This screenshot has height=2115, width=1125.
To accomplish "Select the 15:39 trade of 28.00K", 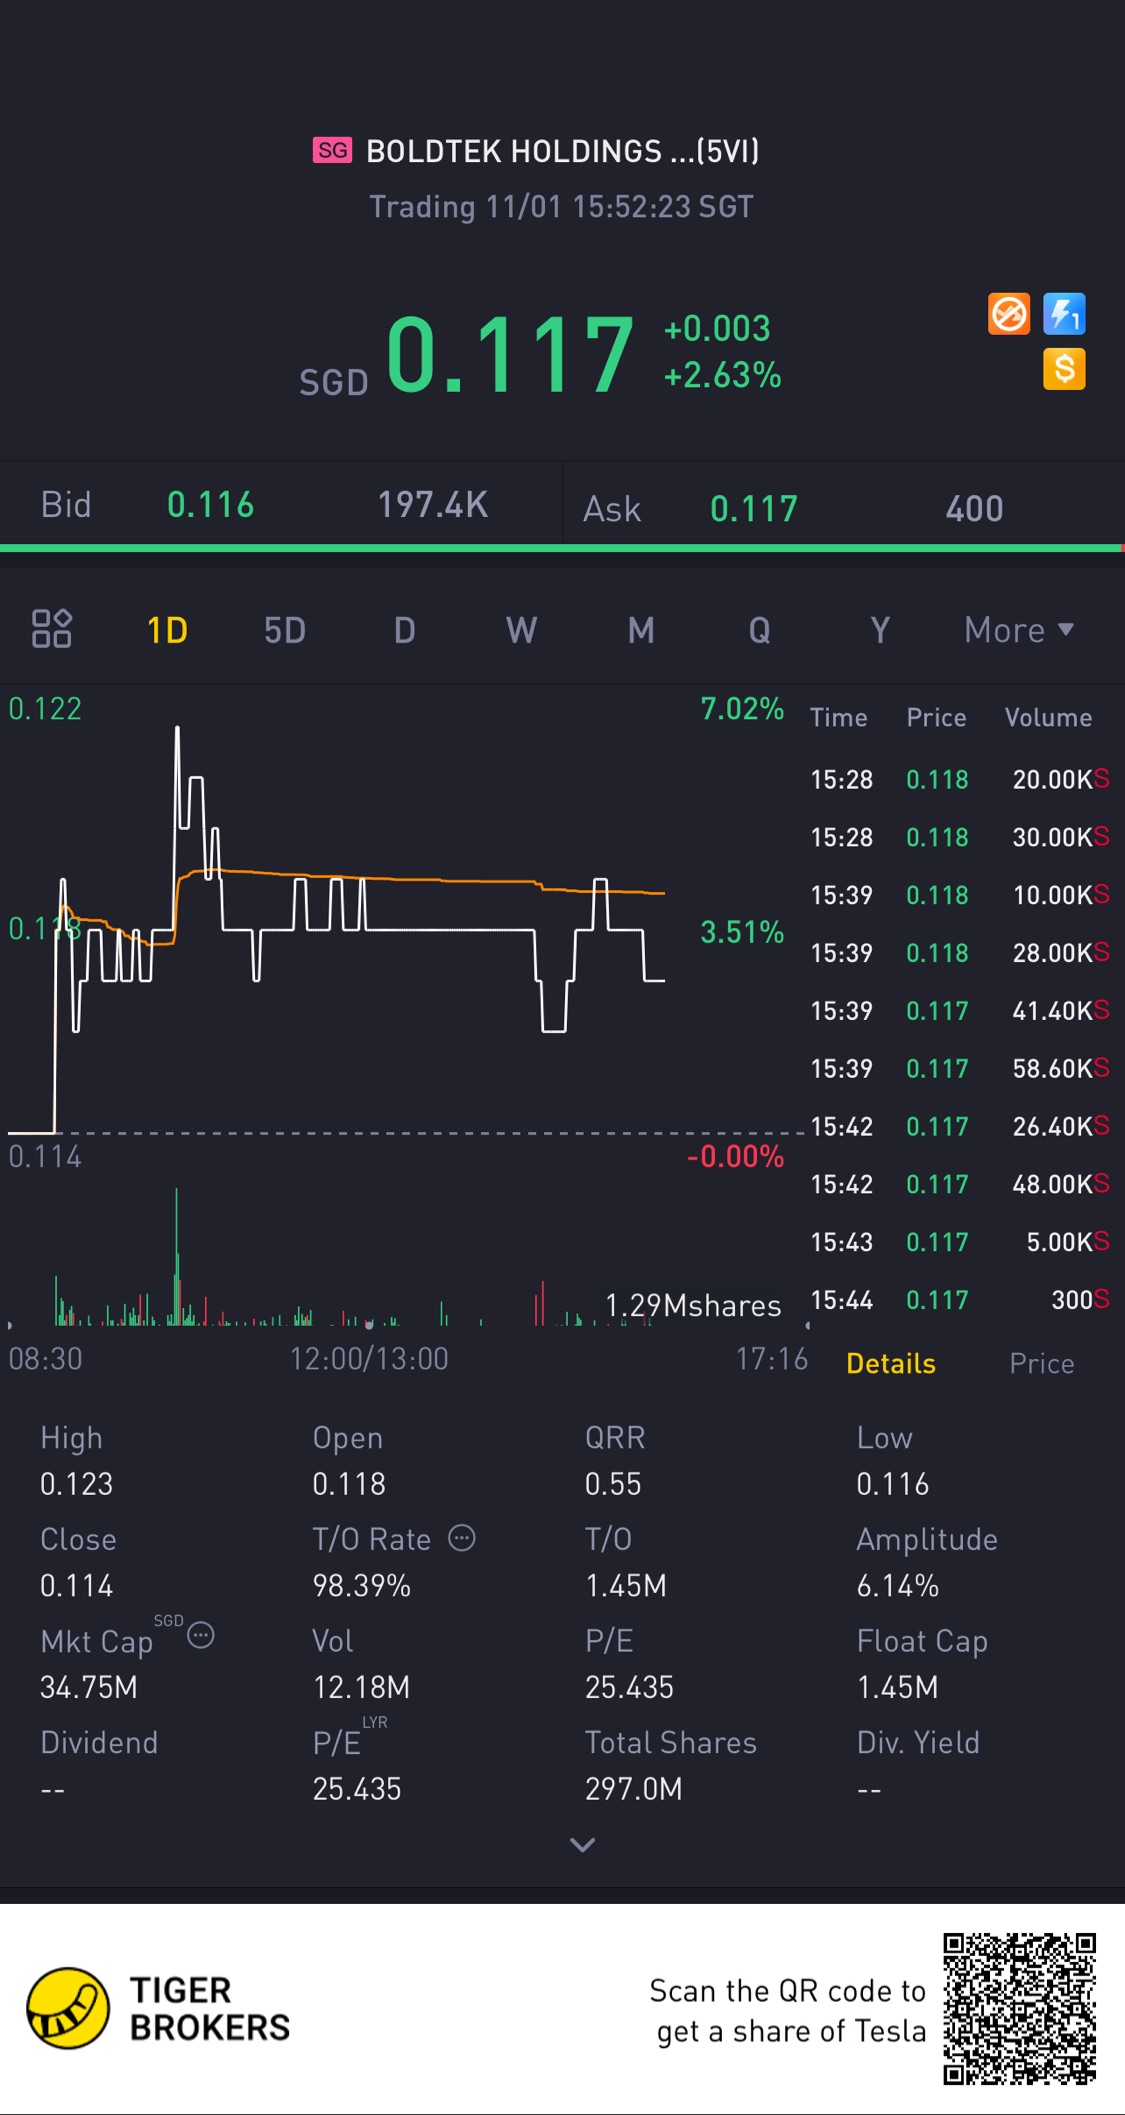I will (x=960, y=953).
